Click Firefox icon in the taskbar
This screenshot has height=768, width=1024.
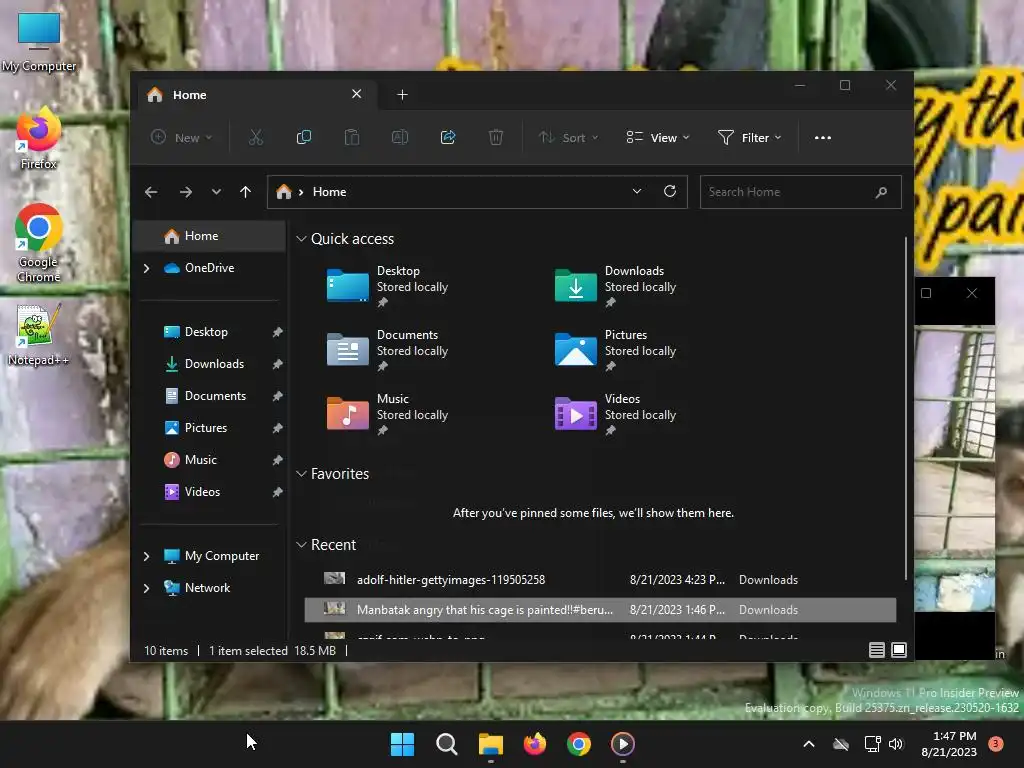(x=535, y=744)
